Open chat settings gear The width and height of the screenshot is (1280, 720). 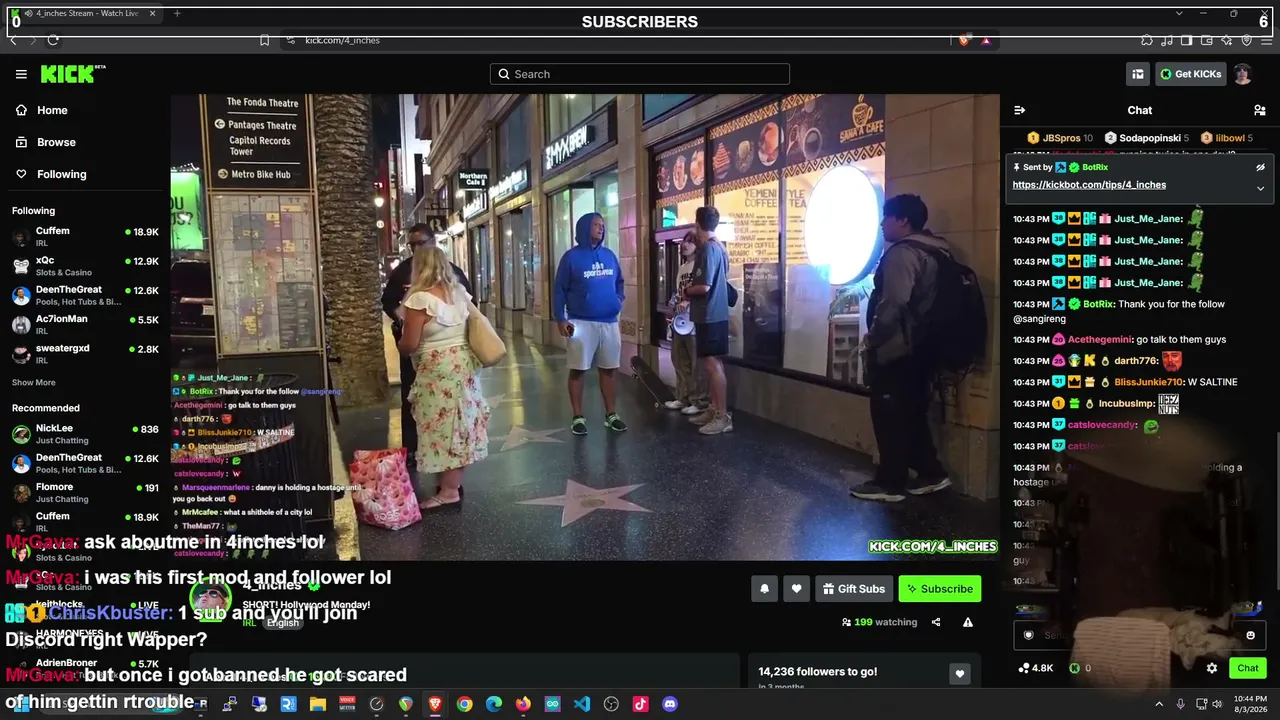(x=1212, y=668)
